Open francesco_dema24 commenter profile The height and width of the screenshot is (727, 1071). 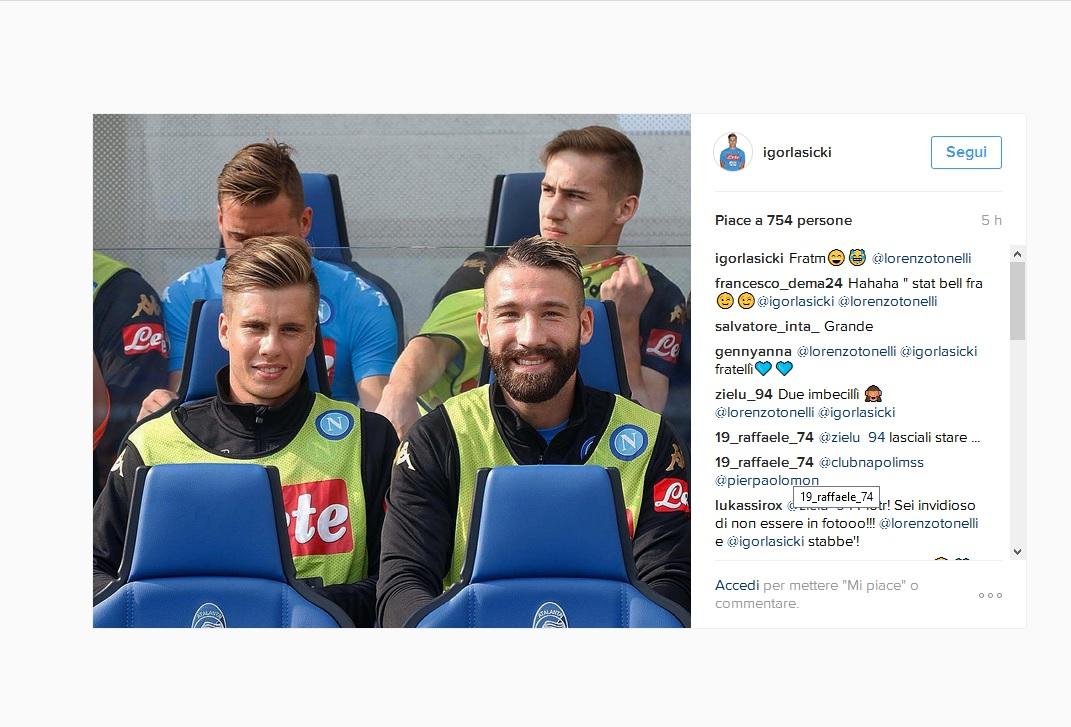779,284
